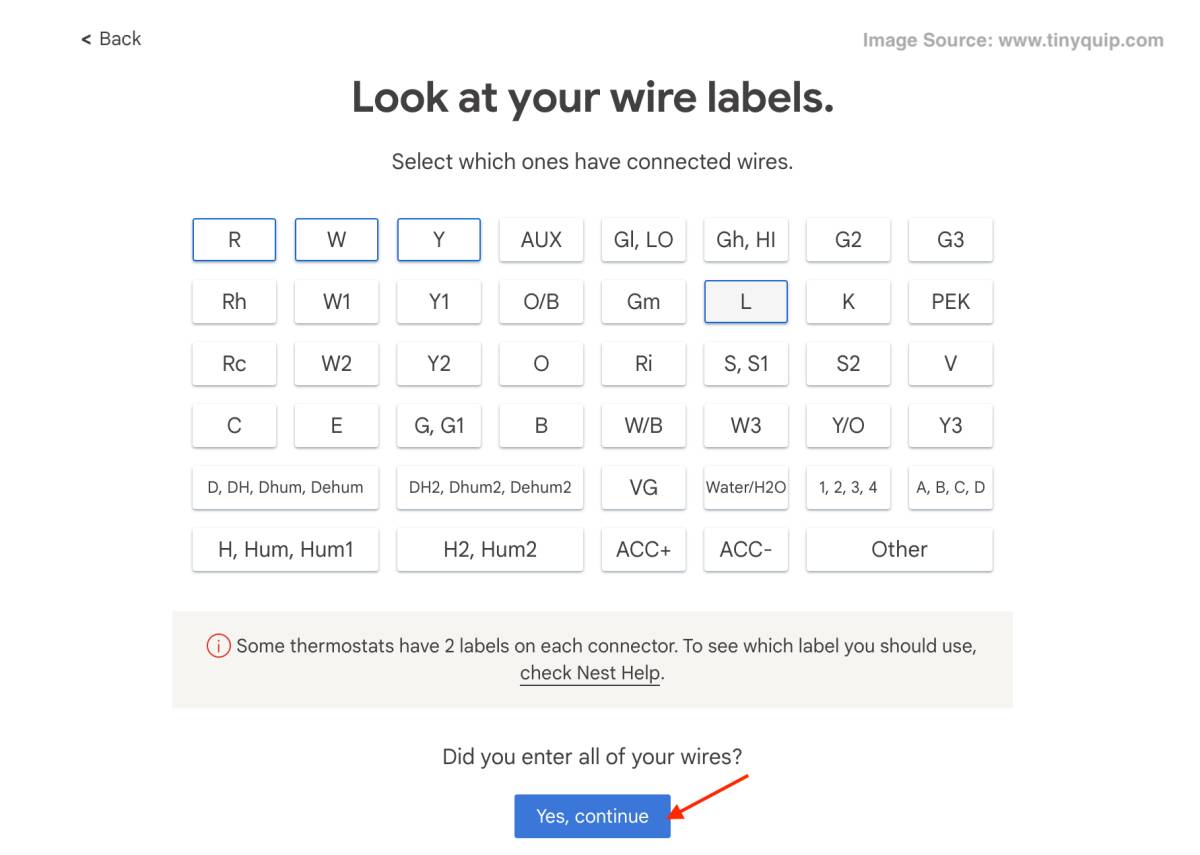The height and width of the screenshot is (855, 1200).
Task: Select the Water/H2O wire label
Action: pyautogui.click(x=745, y=487)
